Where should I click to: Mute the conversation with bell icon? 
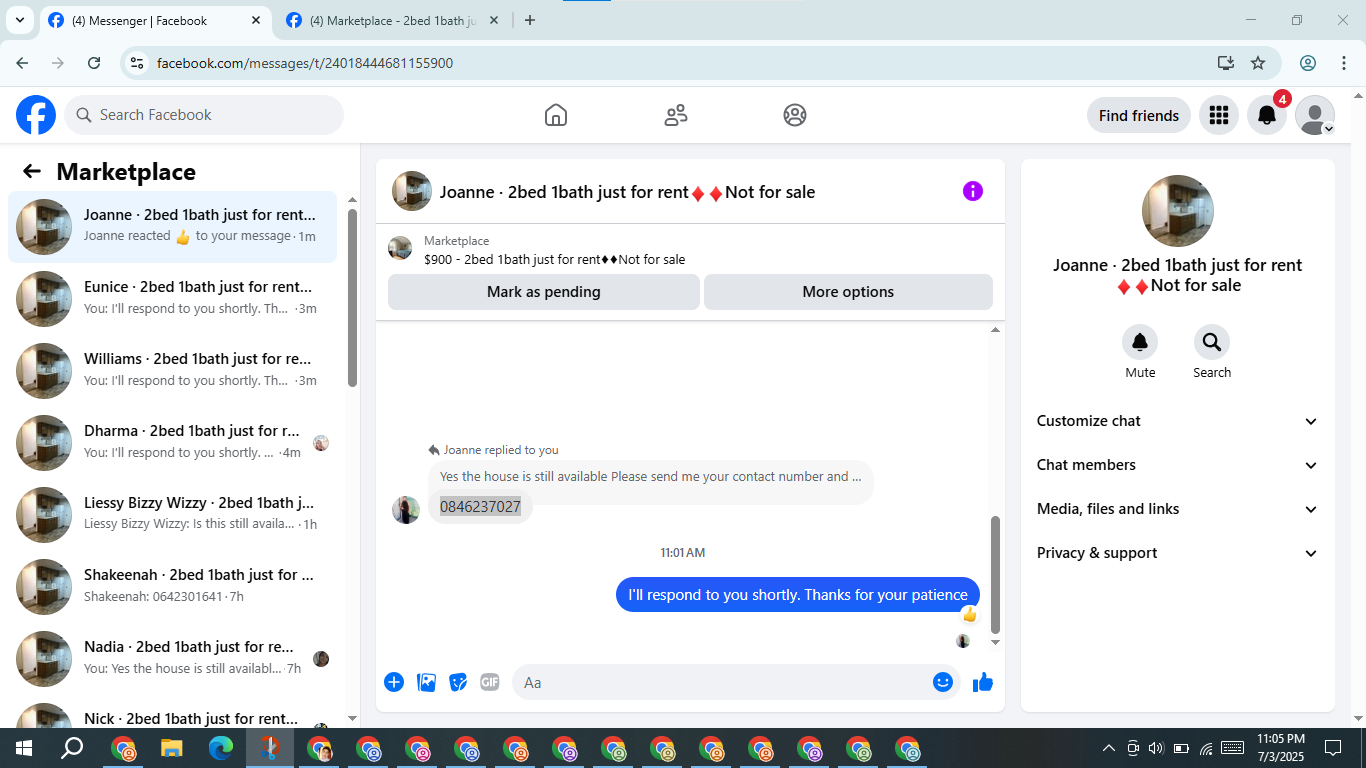click(1140, 343)
